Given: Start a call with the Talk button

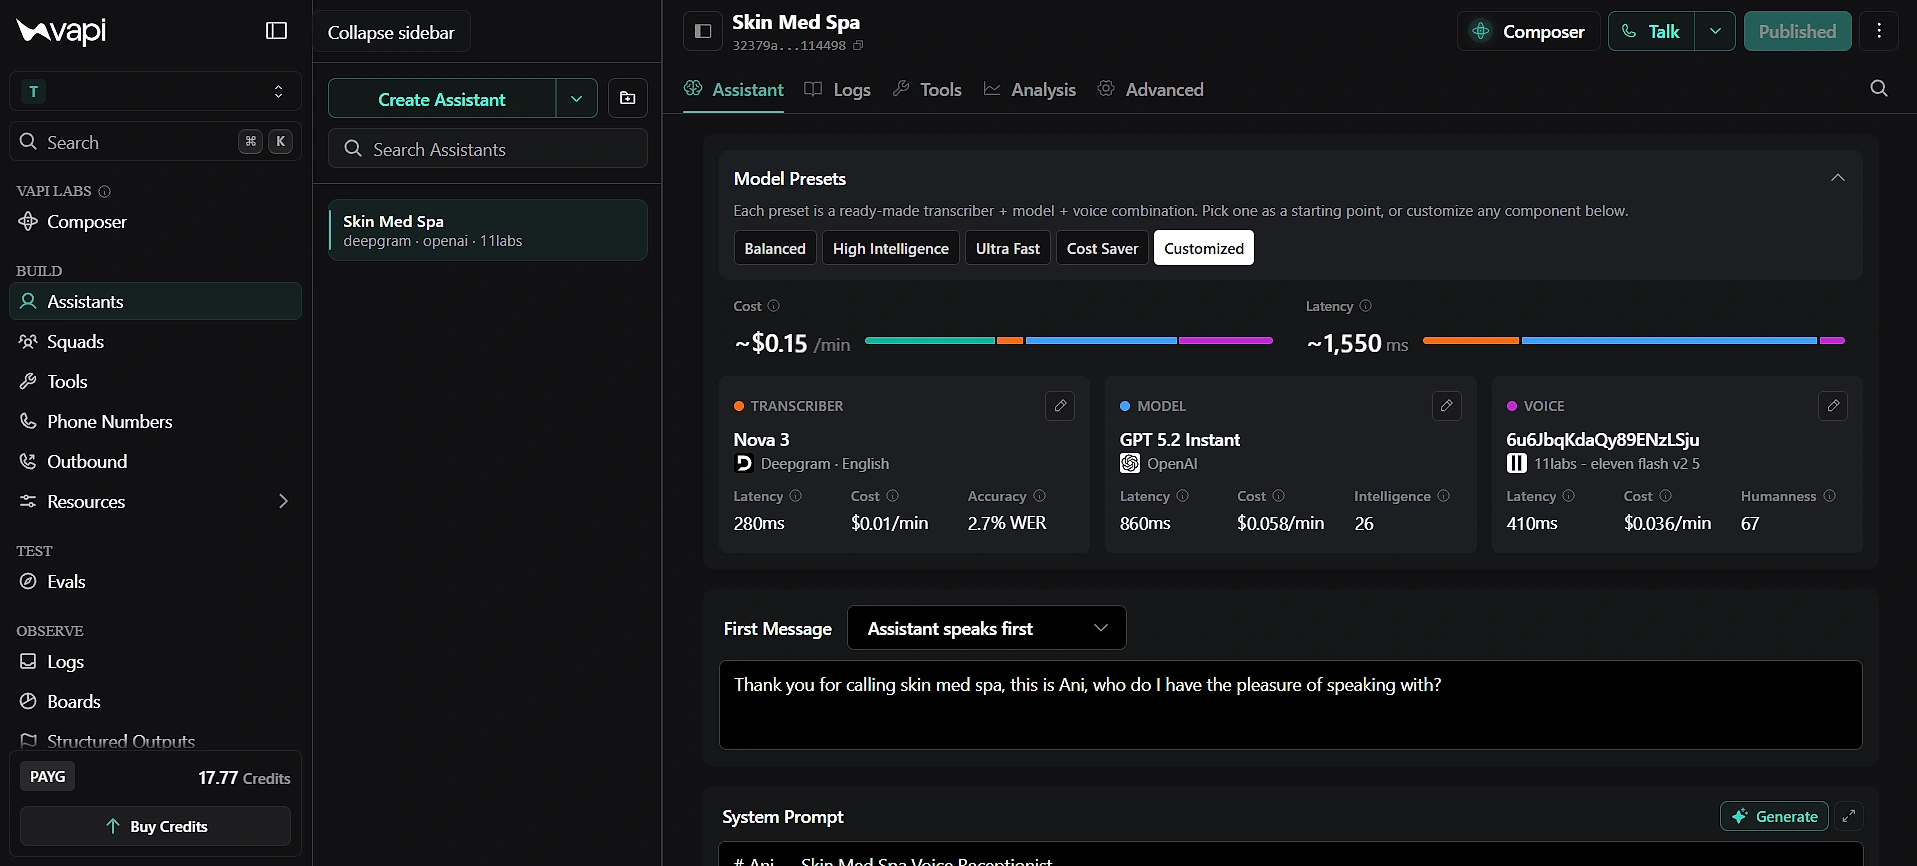Looking at the screenshot, I should 1651,31.
